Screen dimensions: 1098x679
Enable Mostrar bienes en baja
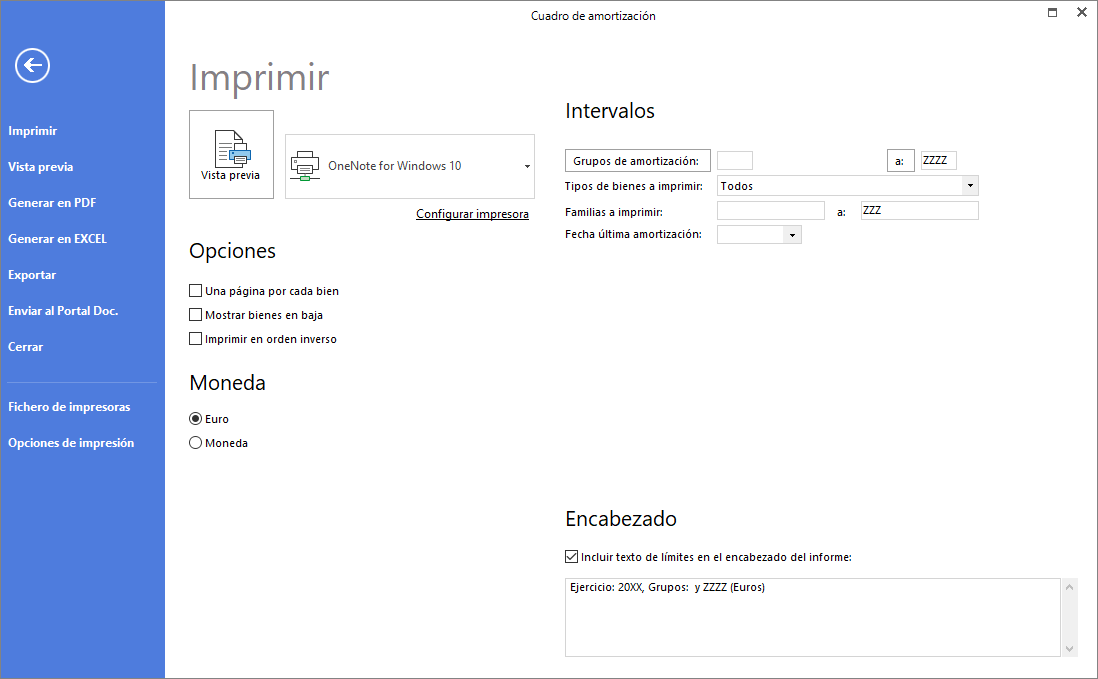[195, 314]
